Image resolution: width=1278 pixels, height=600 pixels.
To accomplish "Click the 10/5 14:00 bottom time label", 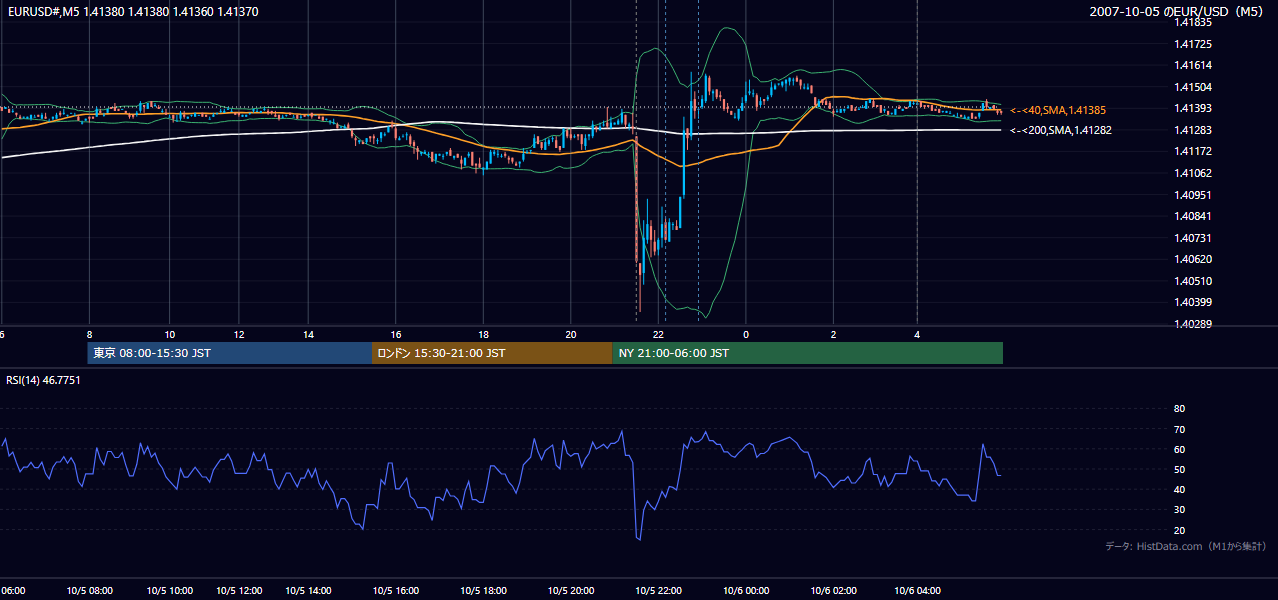I will click(x=310, y=590).
